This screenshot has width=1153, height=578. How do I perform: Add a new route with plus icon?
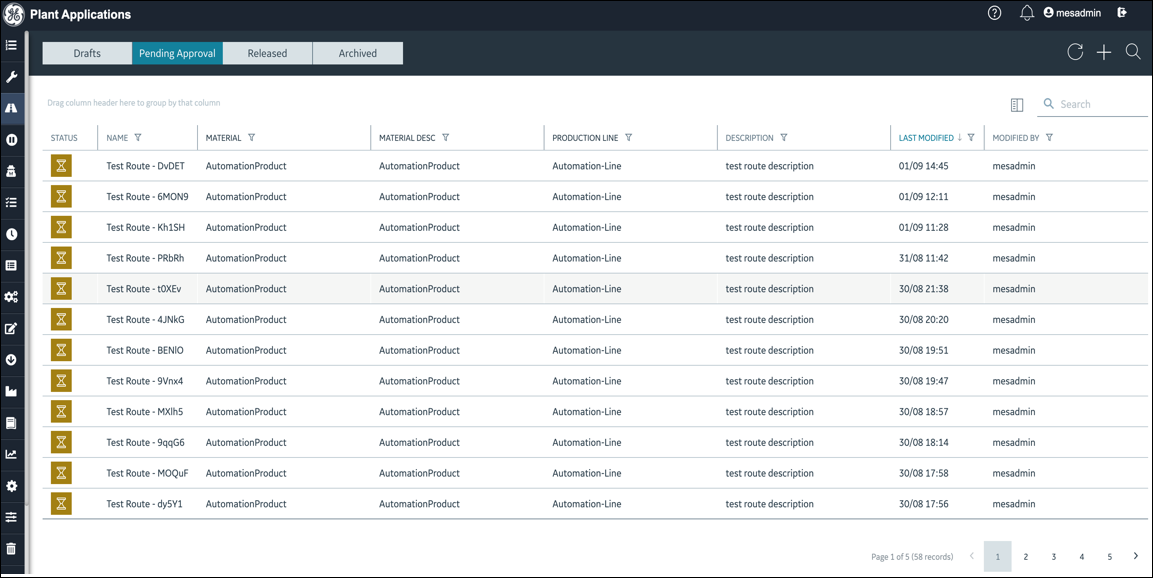click(1104, 51)
